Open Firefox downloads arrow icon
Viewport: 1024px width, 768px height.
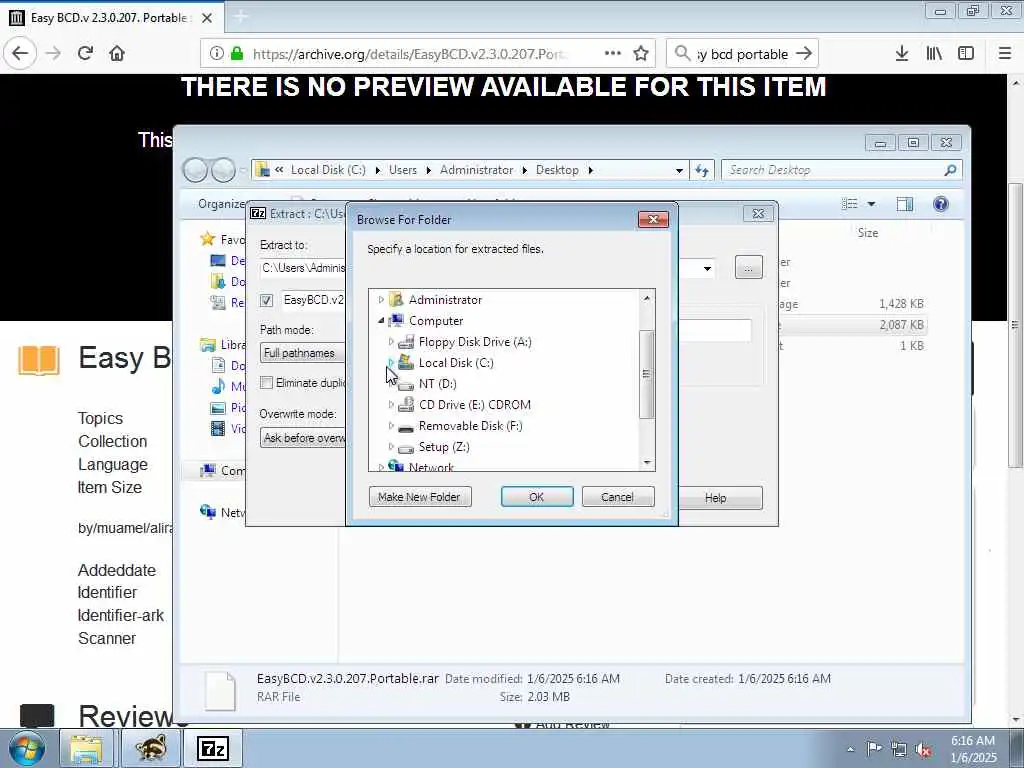(x=902, y=54)
